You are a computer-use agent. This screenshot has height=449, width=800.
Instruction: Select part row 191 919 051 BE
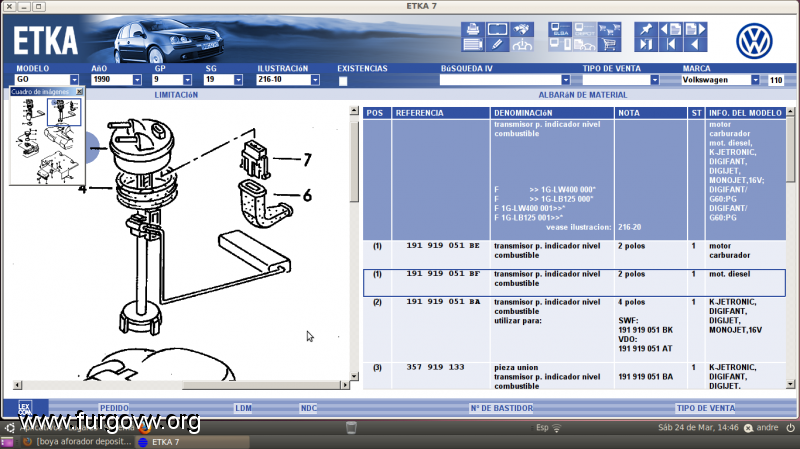coord(574,254)
